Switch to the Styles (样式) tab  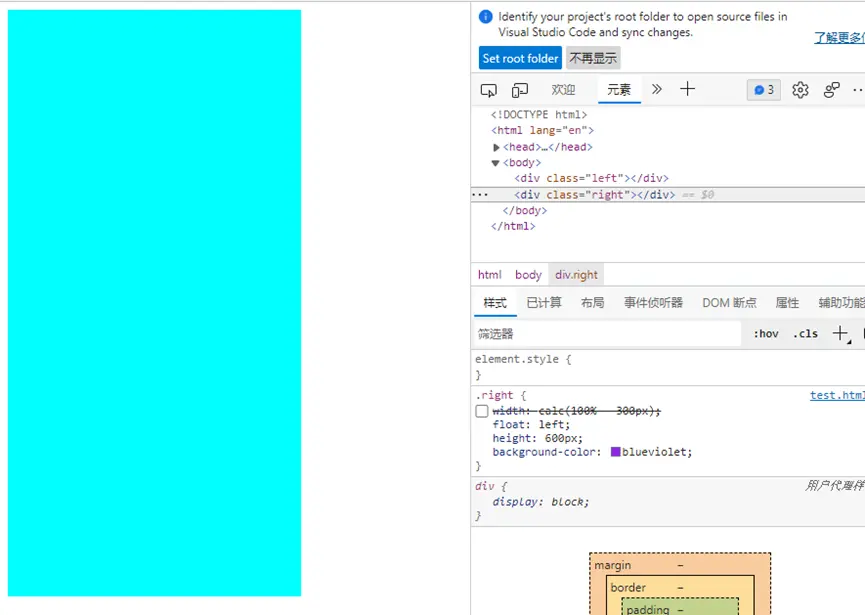pyautogui.click(x=495, y=303)
